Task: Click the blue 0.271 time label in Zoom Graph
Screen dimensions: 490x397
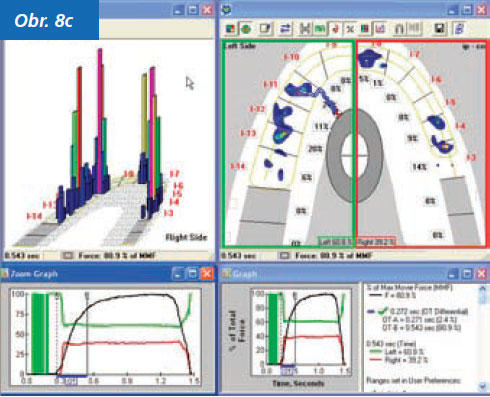Action: point(72,381)
